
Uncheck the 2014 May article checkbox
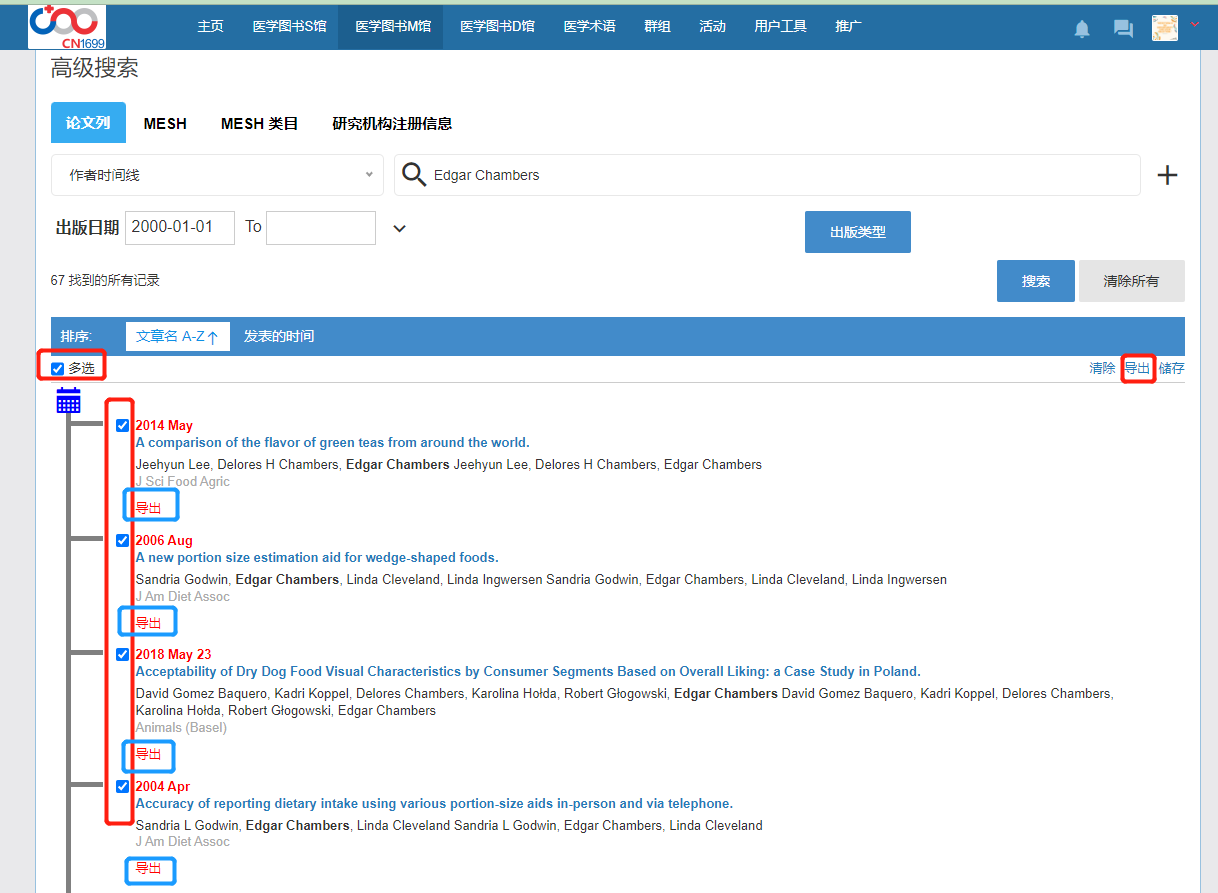coord(122,426)
